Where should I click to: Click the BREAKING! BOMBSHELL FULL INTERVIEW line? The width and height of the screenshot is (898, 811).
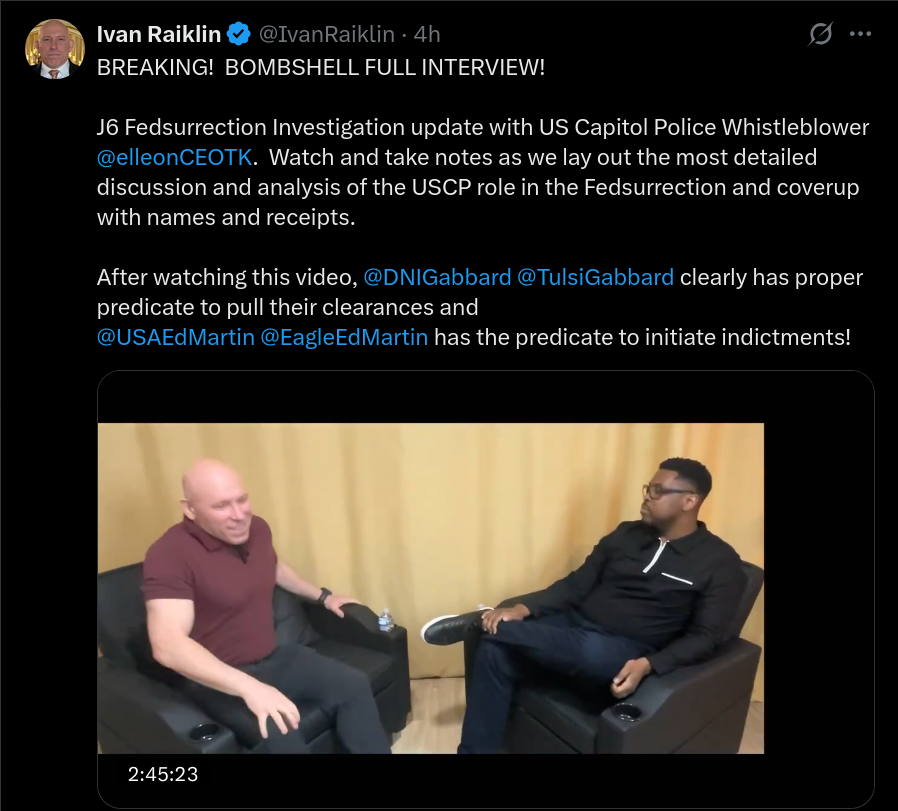click(321, 68)
